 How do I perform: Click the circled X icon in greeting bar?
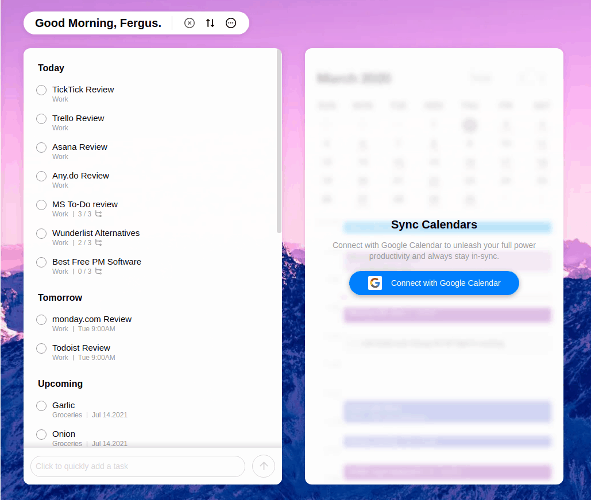tap(189, 23)
